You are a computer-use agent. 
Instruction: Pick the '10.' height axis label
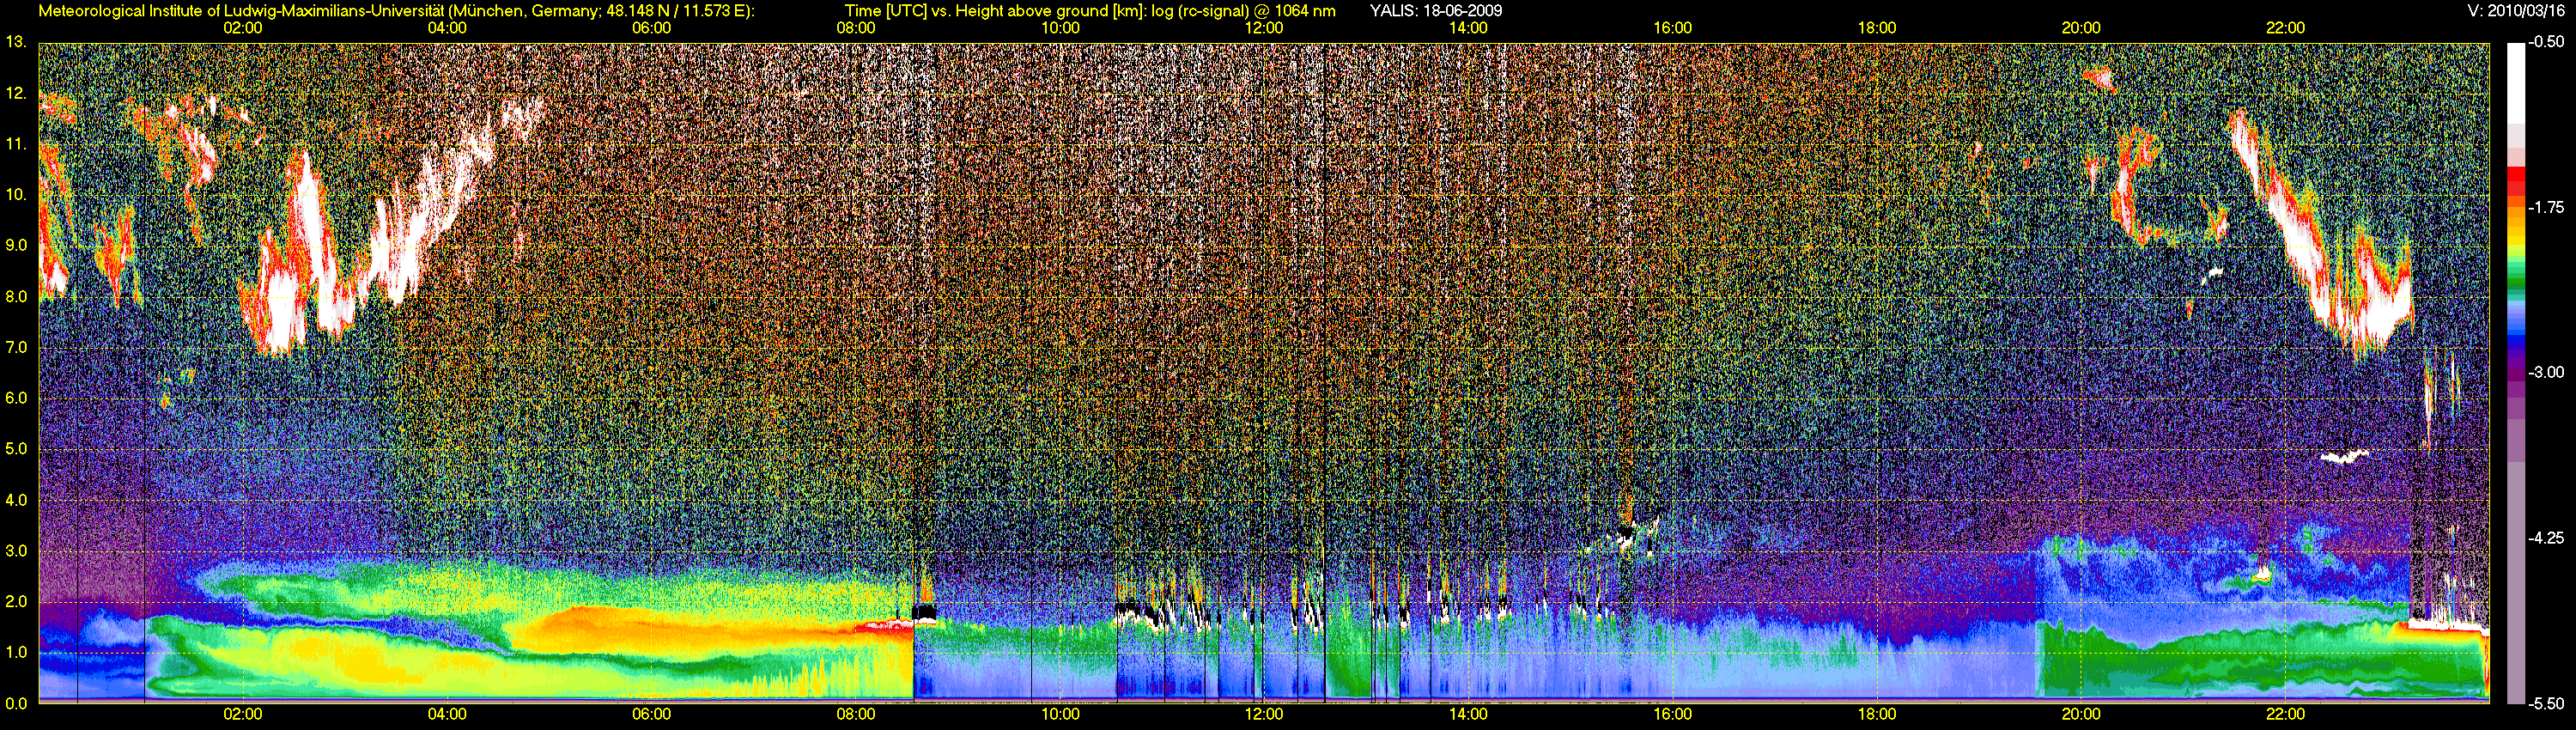pyautogui.click(x=16, y=195)
